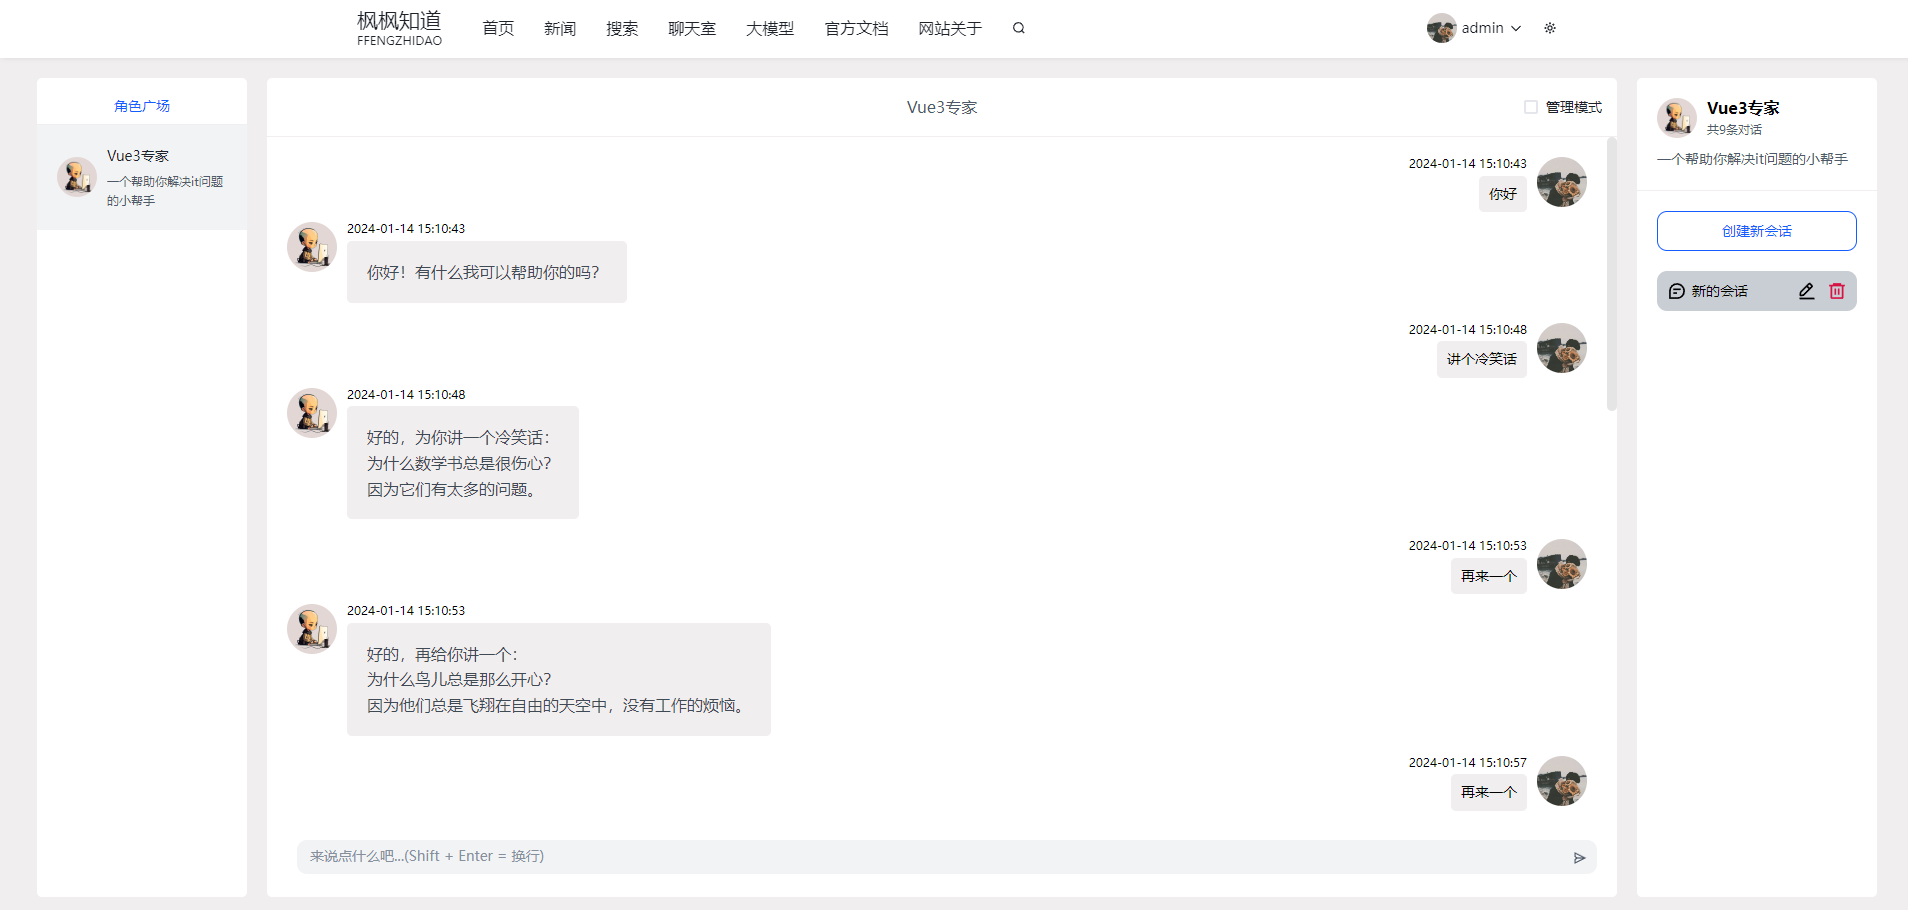Switch to the 角色广场 tab
Viewport: 1908px width, 910px height.
pyautogui.click(x=142, y=106)
